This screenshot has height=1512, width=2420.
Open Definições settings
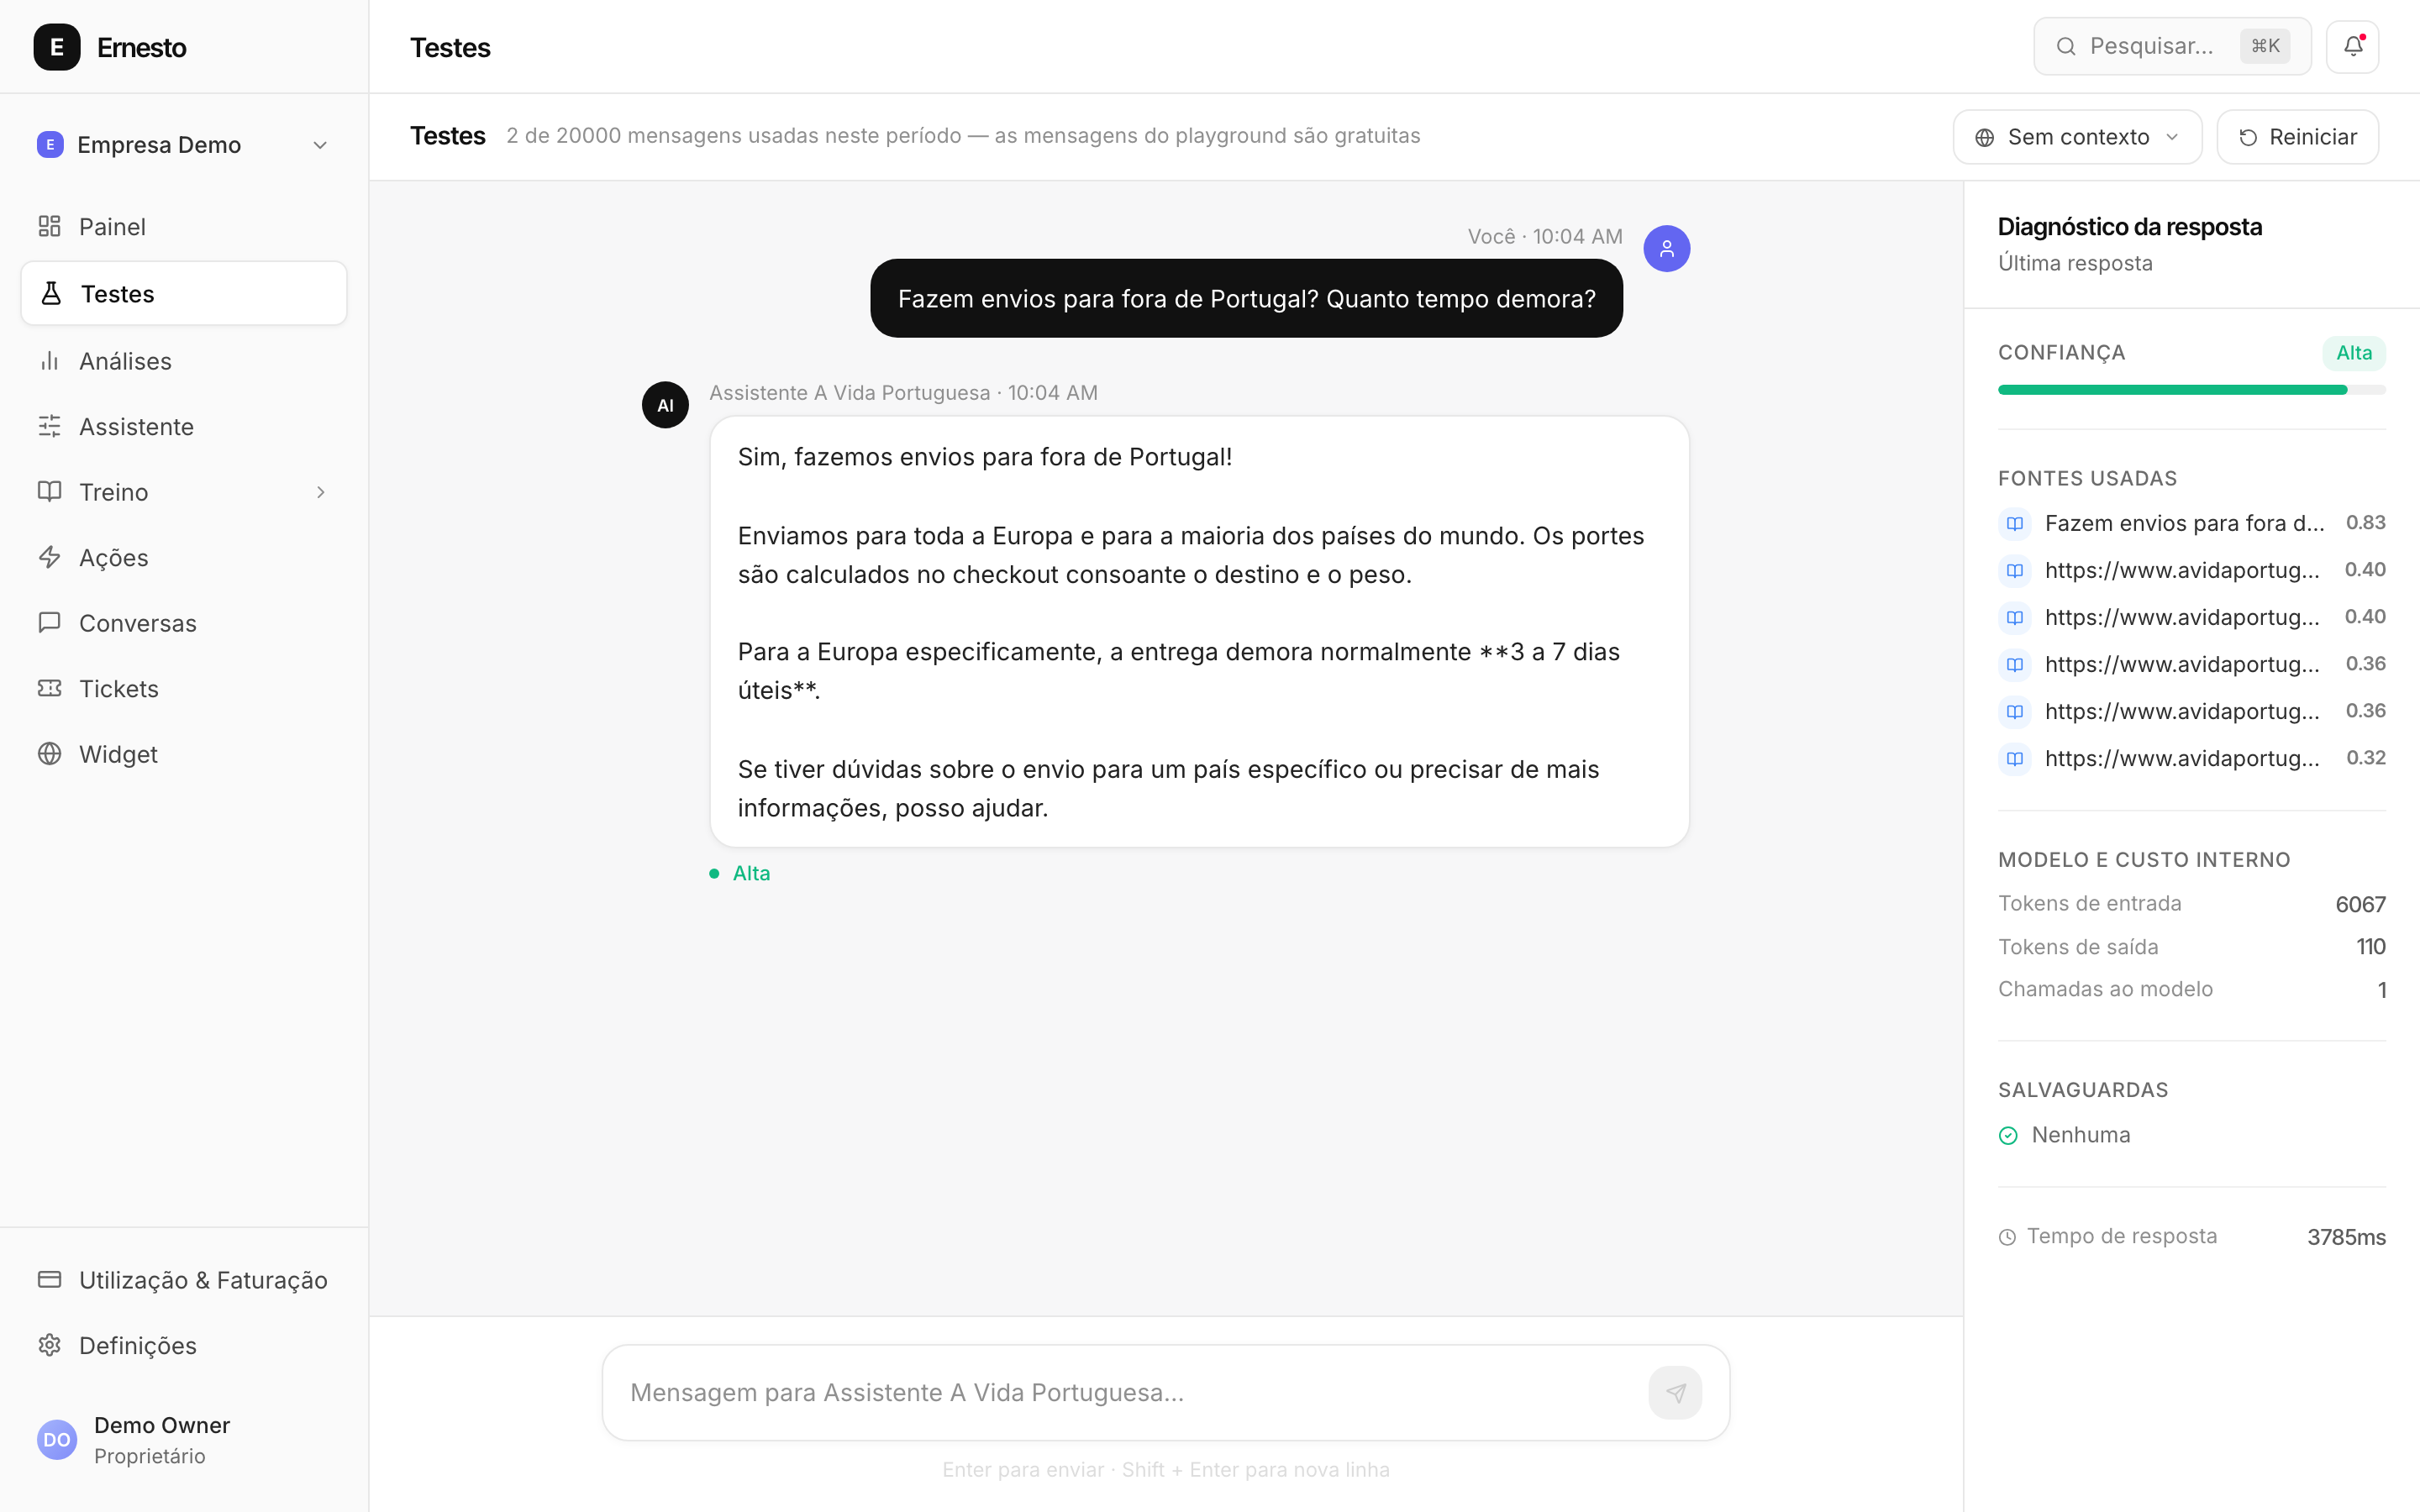[184, 1345]
